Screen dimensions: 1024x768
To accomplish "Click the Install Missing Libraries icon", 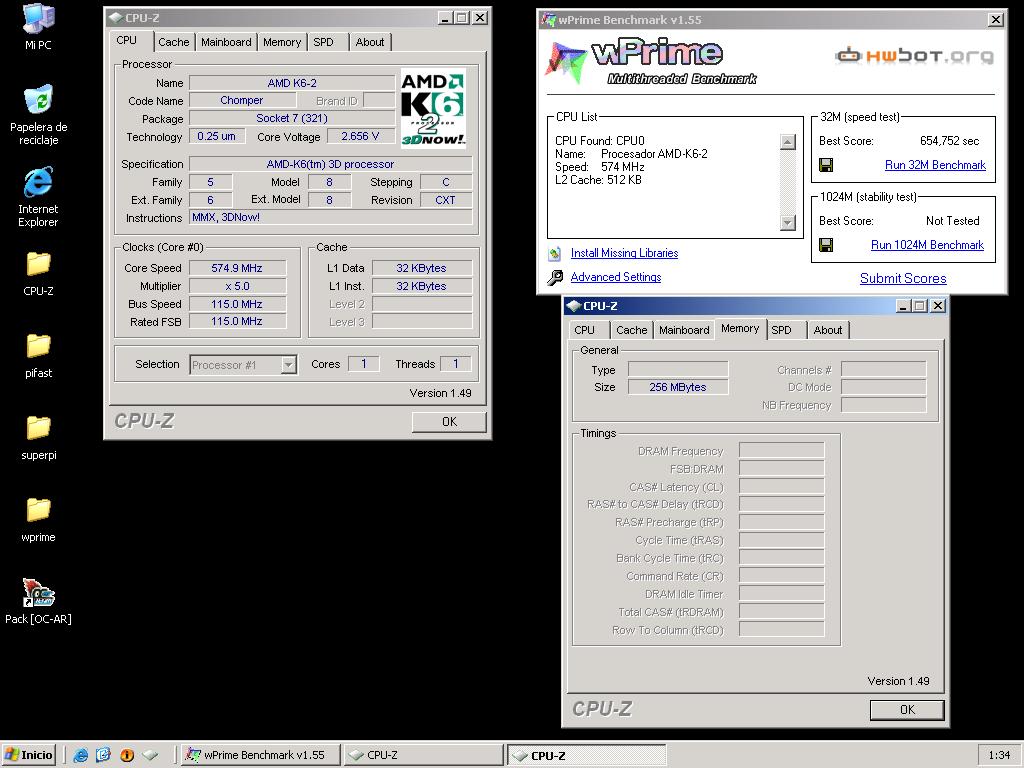I will [555, 253].
